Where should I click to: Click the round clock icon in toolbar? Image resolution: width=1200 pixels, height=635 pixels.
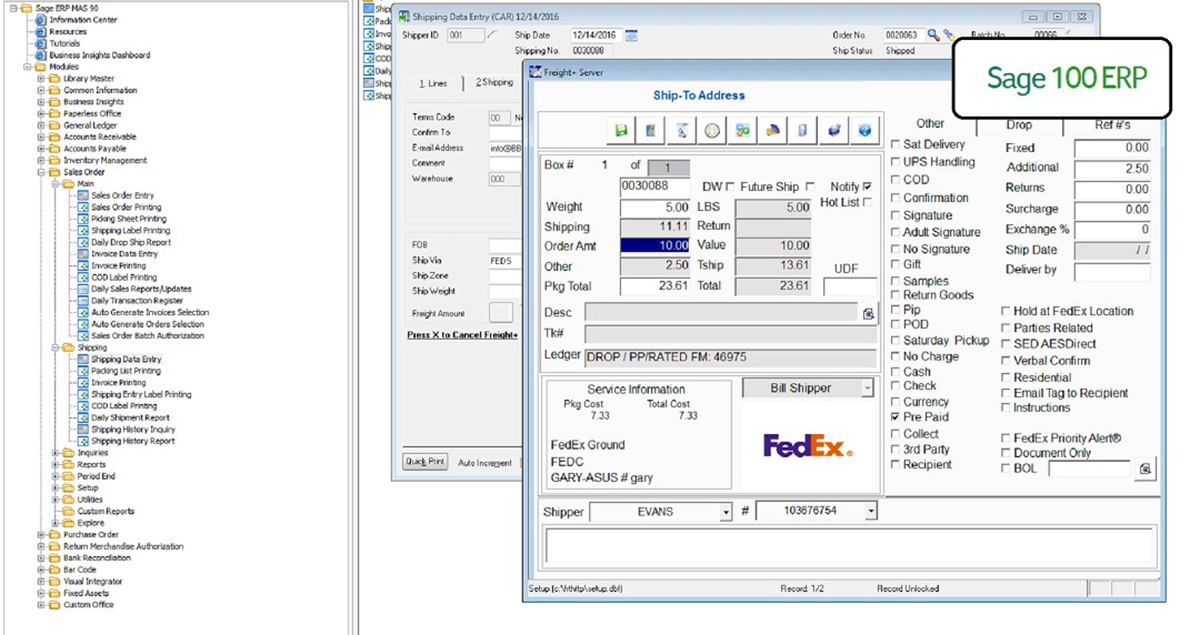[711, 130]
